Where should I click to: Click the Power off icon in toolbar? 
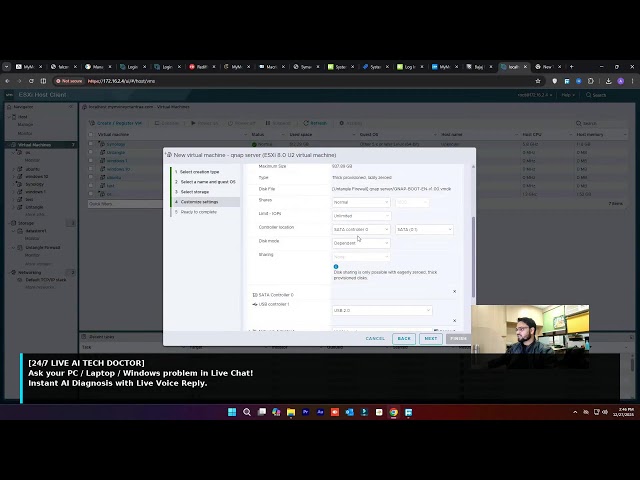point(230,123)
